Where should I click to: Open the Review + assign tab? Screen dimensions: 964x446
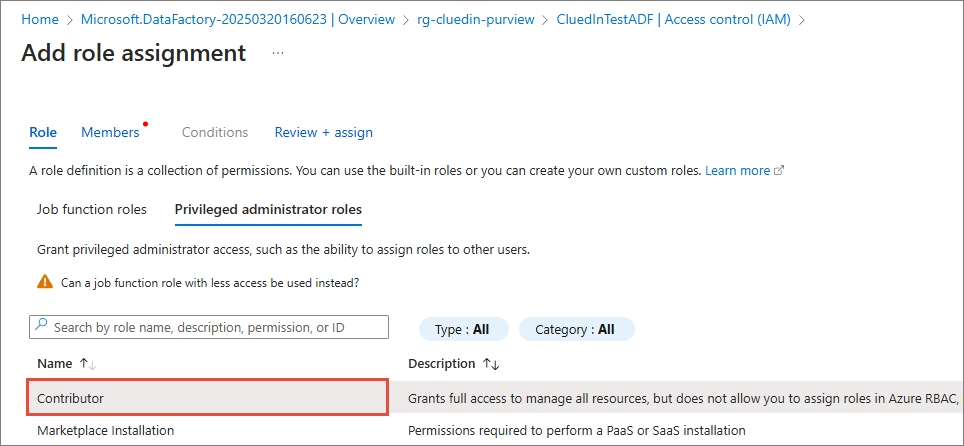pyautogui.click(x=323, y=132)
